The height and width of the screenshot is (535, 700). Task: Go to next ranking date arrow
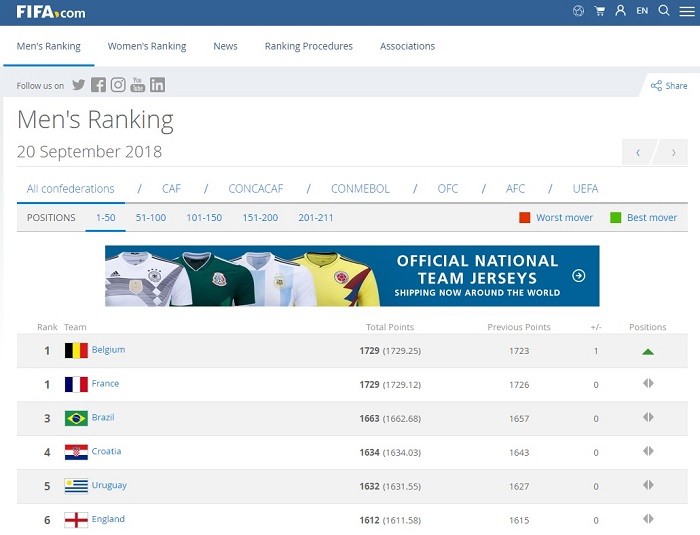[673, 152]
